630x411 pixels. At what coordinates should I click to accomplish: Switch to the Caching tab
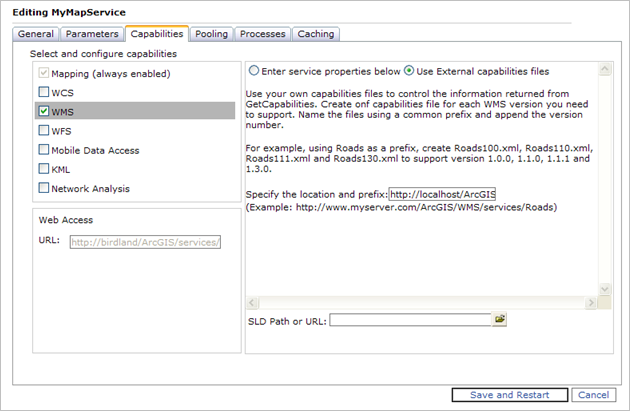pos(315,34)
